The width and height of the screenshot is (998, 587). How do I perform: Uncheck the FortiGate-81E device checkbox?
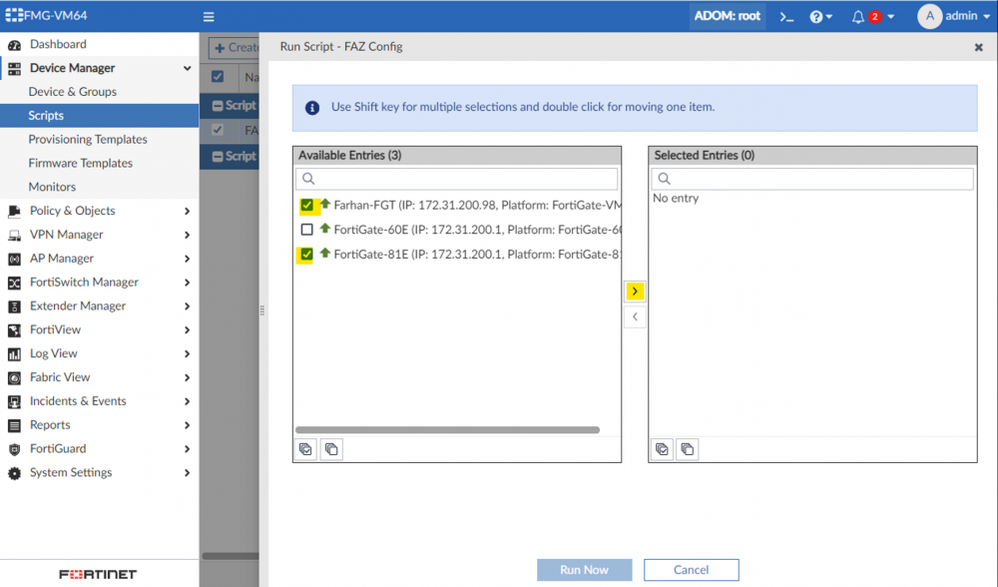(307, 254)
